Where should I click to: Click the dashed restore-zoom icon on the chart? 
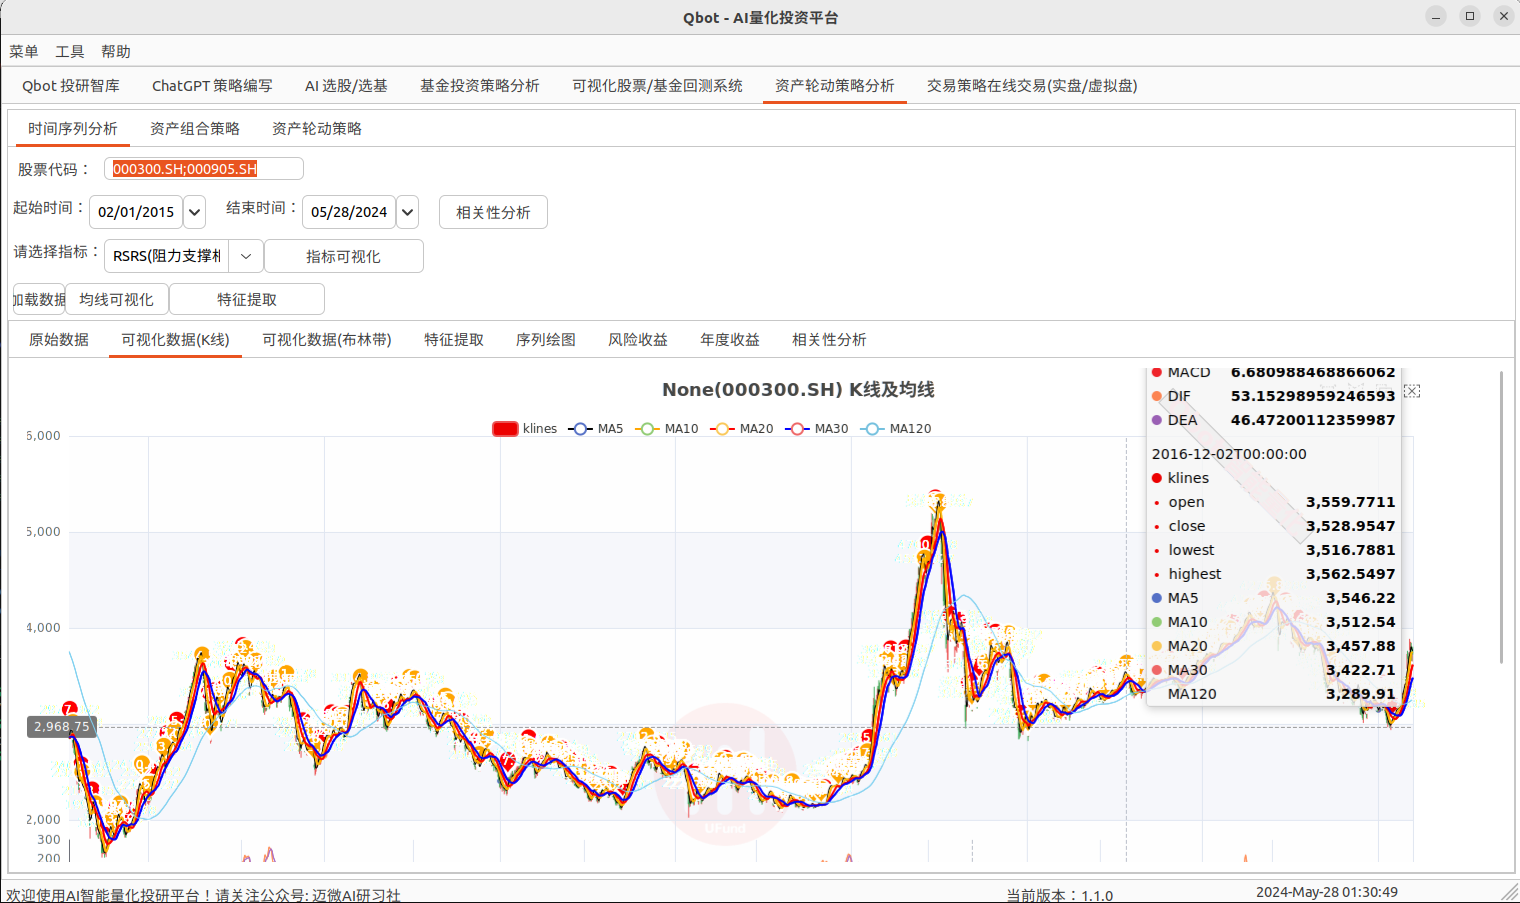[x=1411, y=392]
